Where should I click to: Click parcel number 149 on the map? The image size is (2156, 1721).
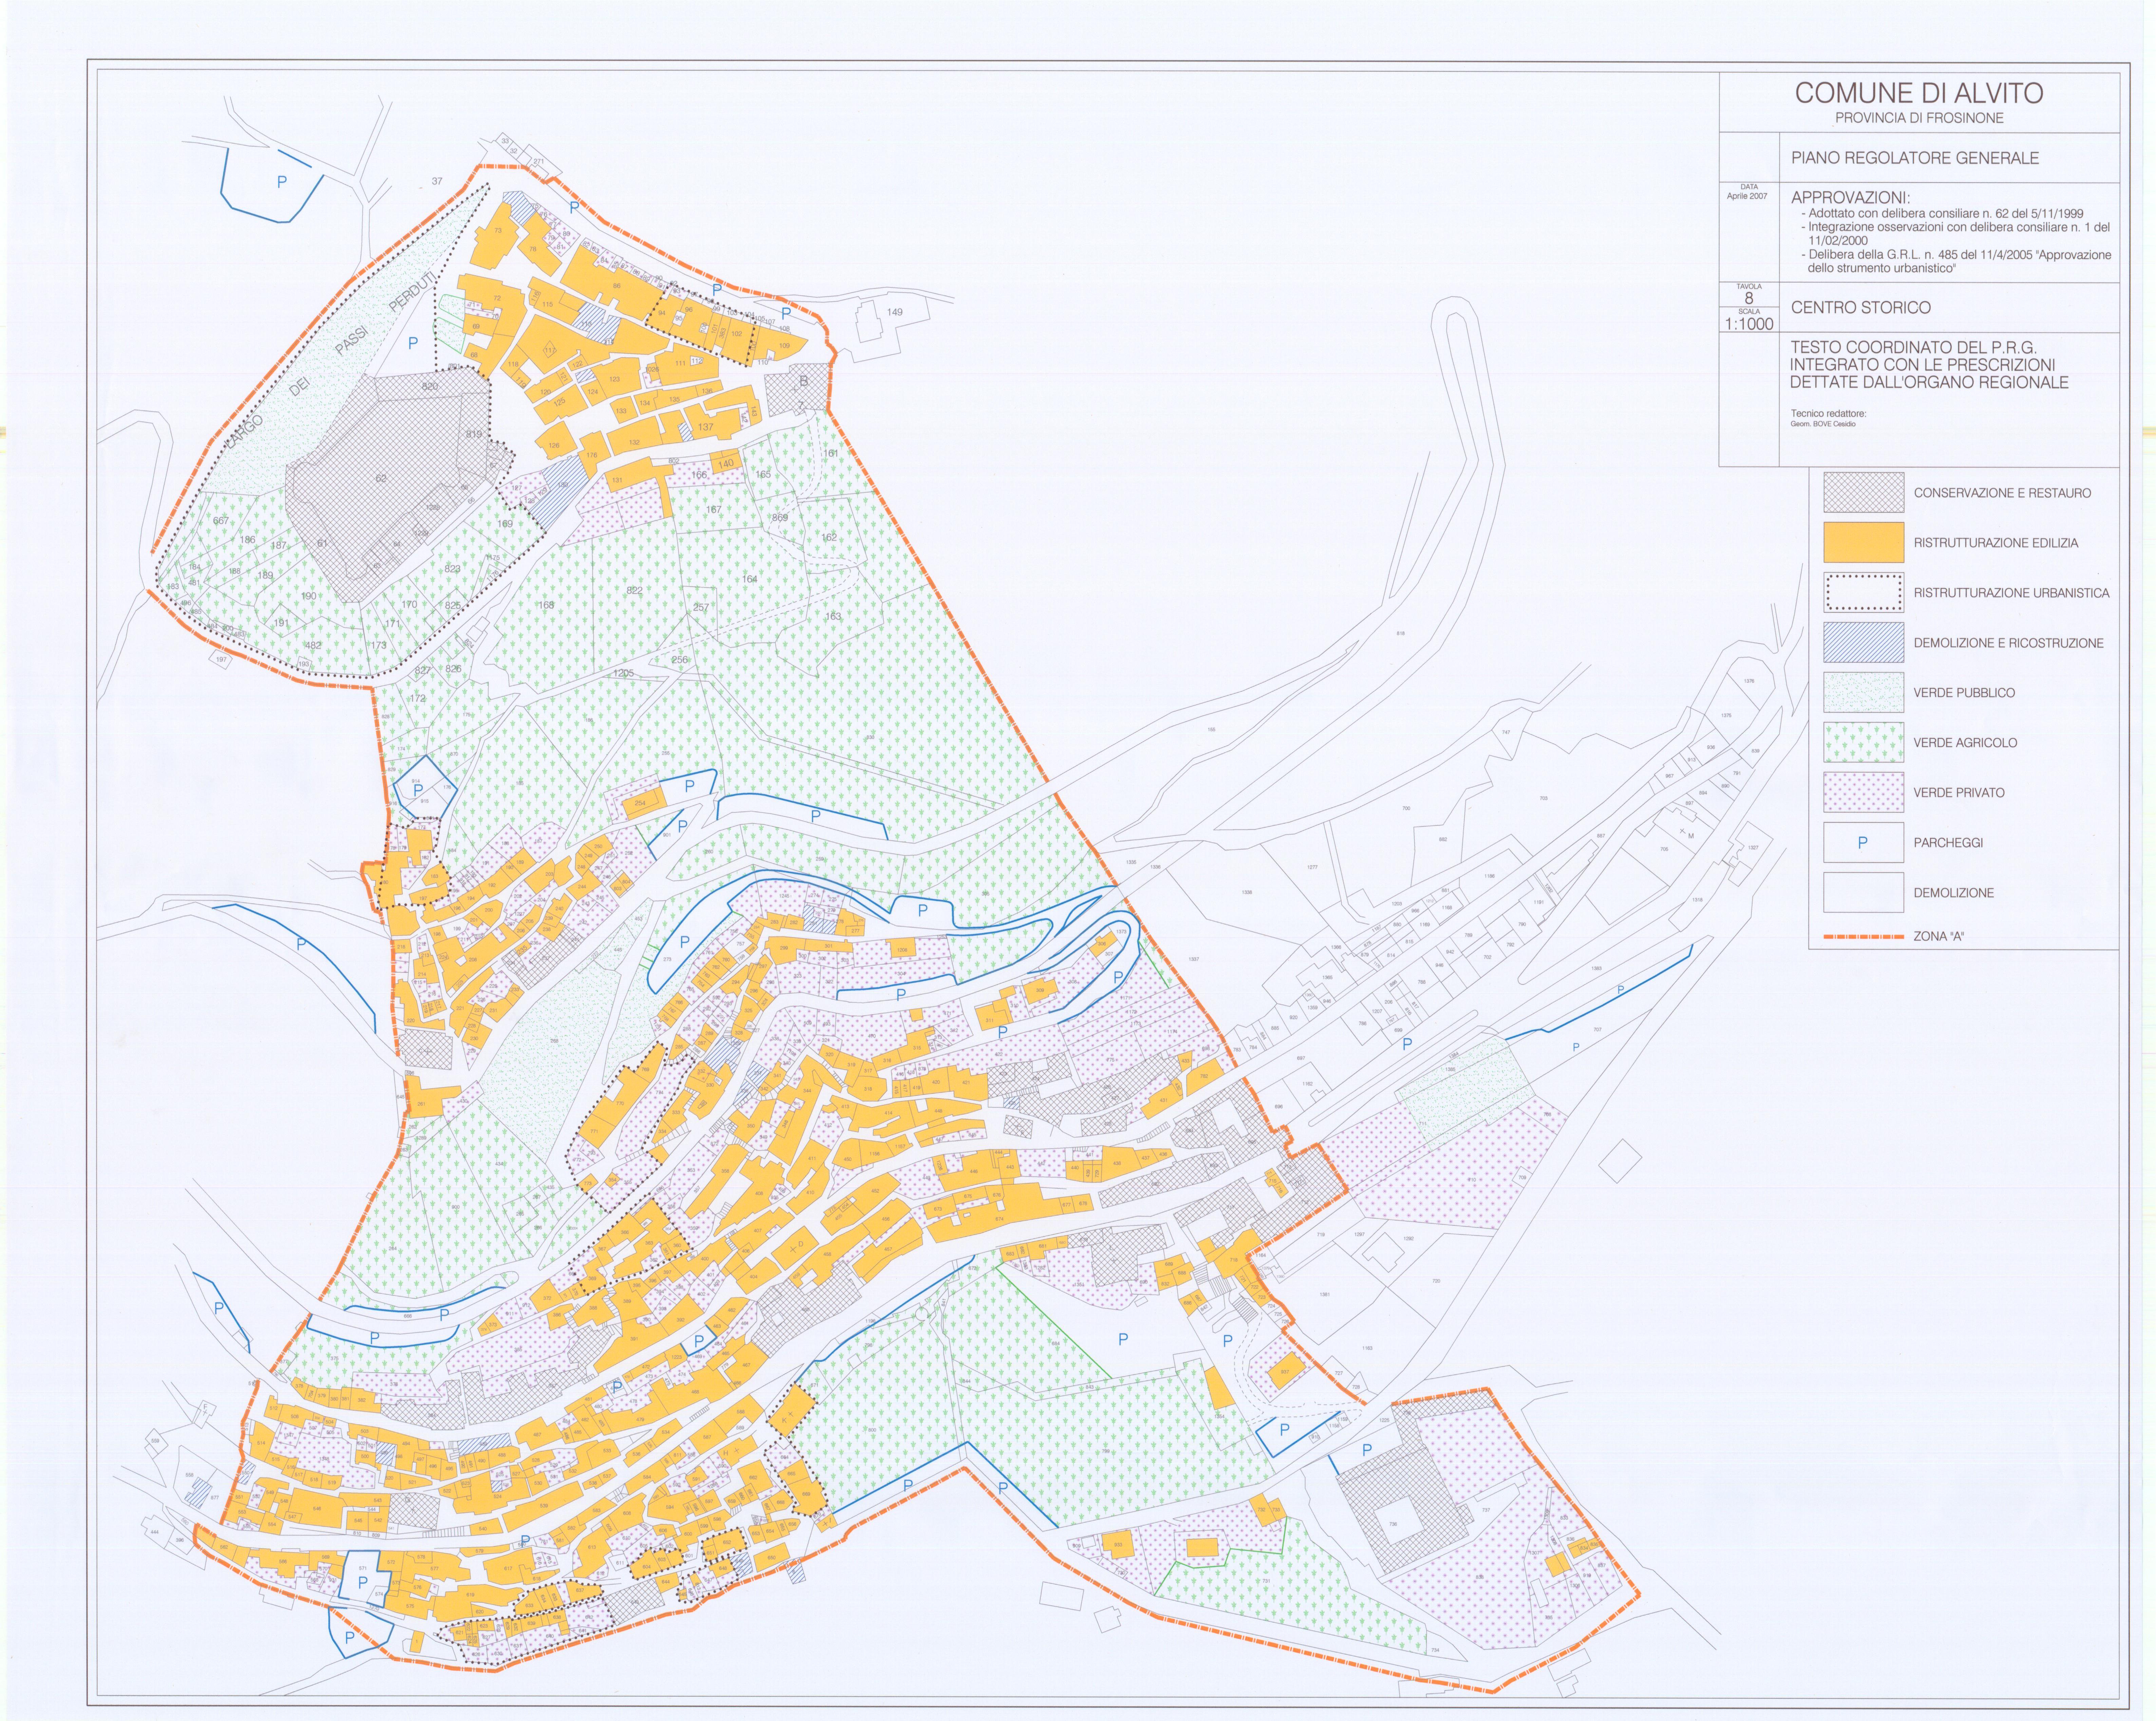pos(895,312)
